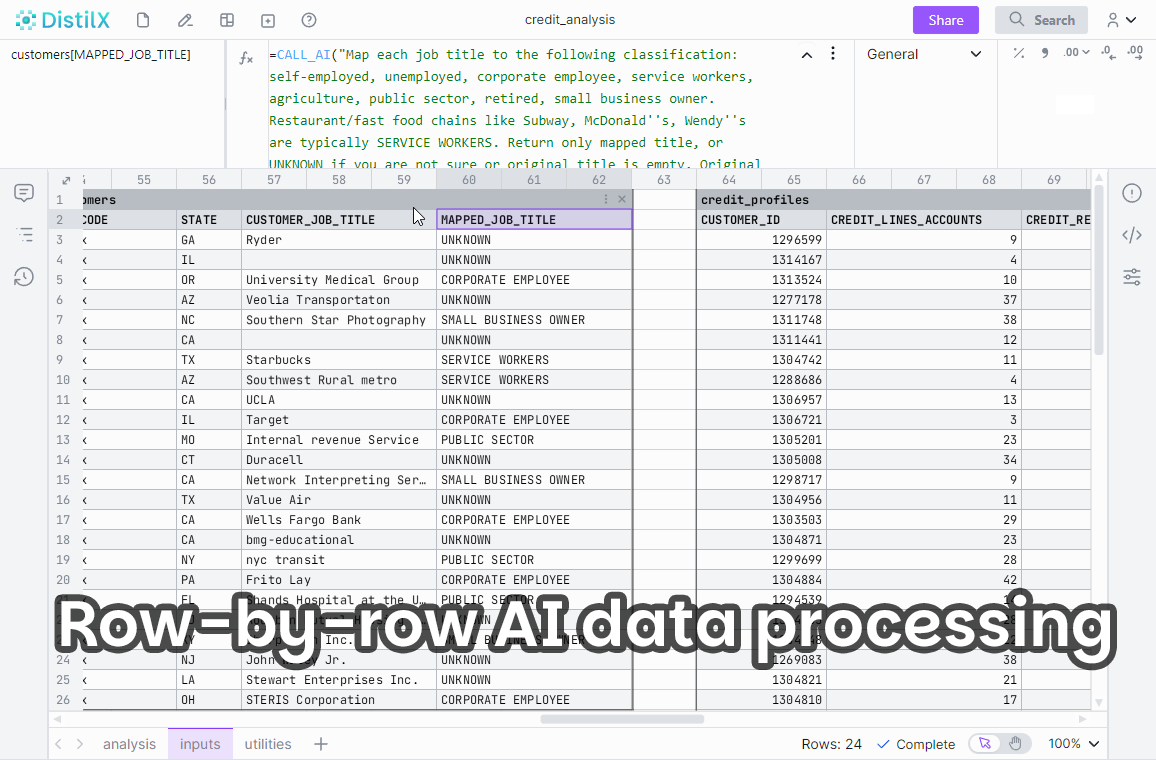Switch to hand pan mode
Image resolution: width=1156 pixels, height=760 pixels.
(1015, 744)
